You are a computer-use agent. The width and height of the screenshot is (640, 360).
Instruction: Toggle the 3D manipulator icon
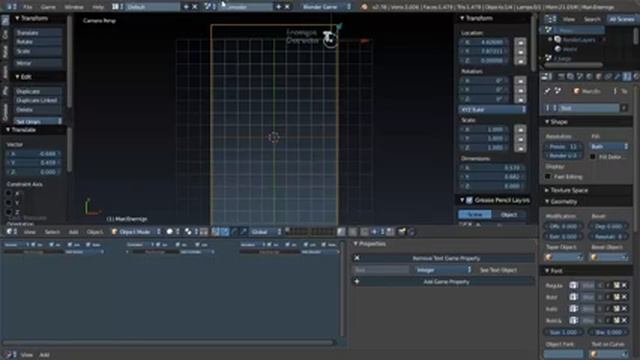coord(216,232)
